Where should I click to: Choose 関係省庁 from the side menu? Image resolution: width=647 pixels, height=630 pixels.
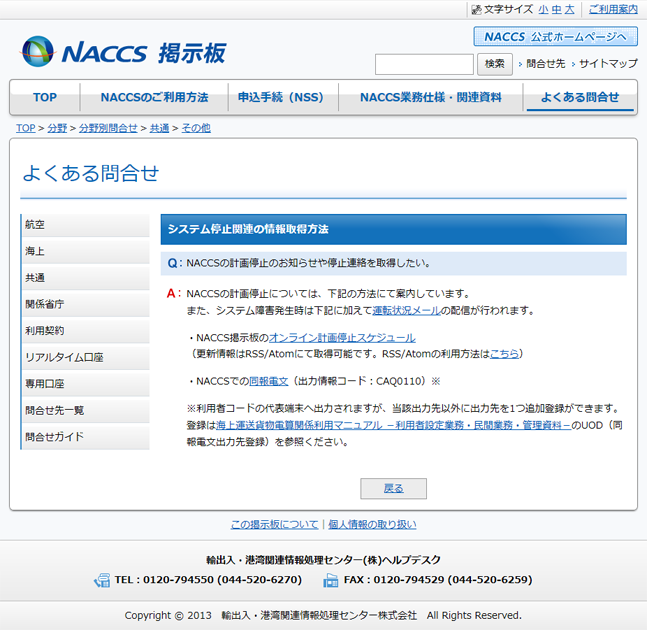coord(85,304)
